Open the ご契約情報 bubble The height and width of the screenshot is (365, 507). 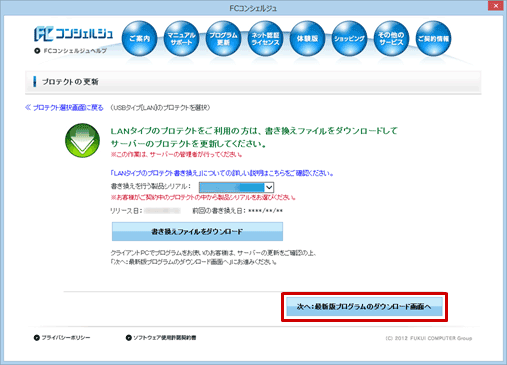pos(433,38)
